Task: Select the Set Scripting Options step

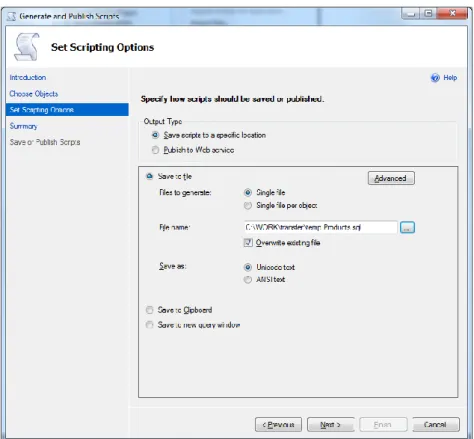Action: (x=67, y=110)
